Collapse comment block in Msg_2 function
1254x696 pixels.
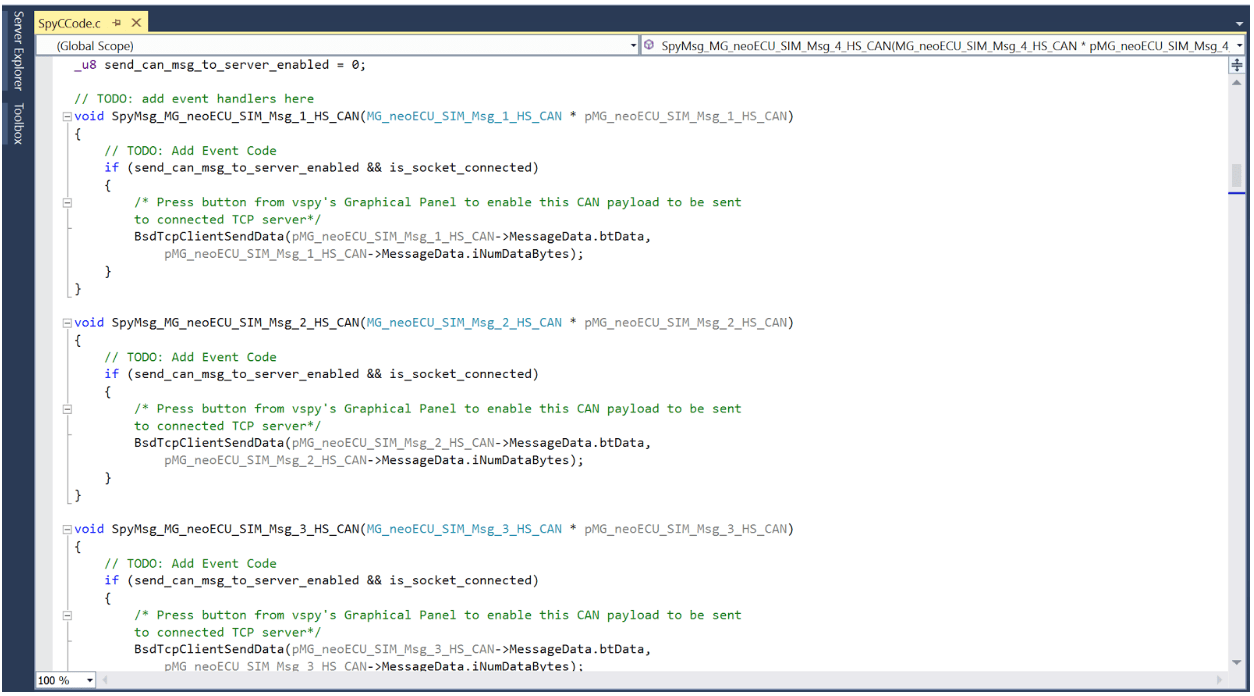coord(67,408)
